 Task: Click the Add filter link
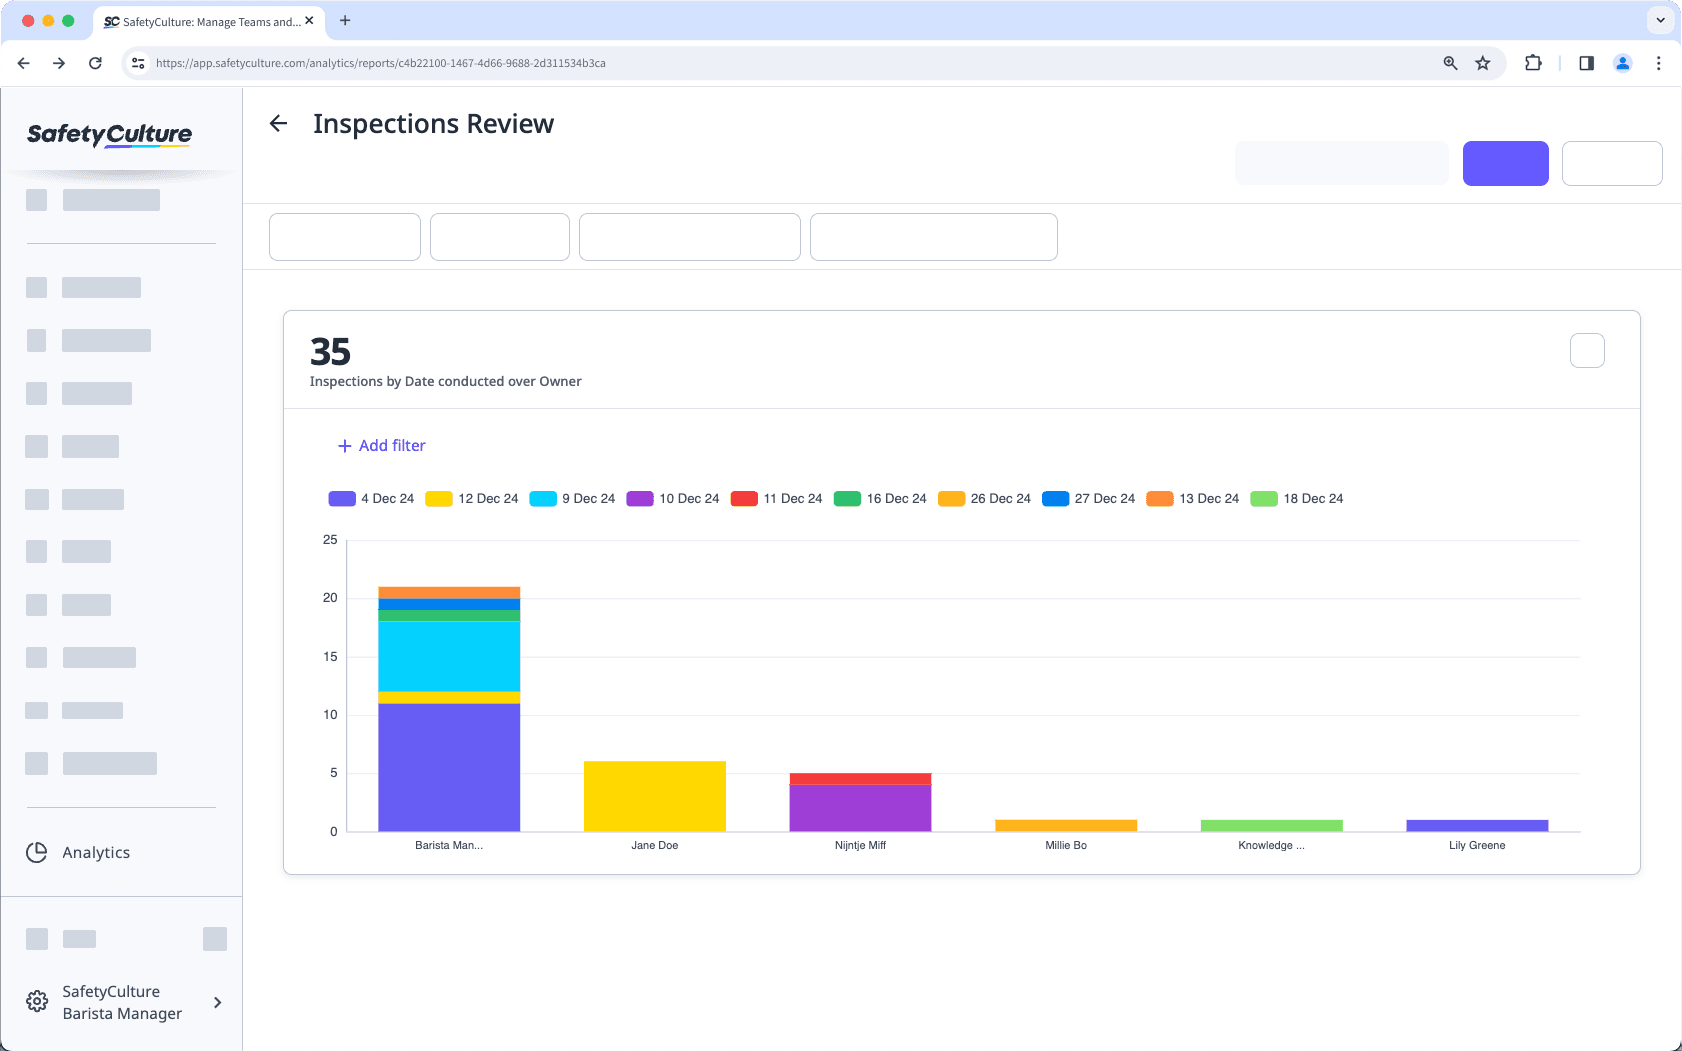click(x=382, y=445)
